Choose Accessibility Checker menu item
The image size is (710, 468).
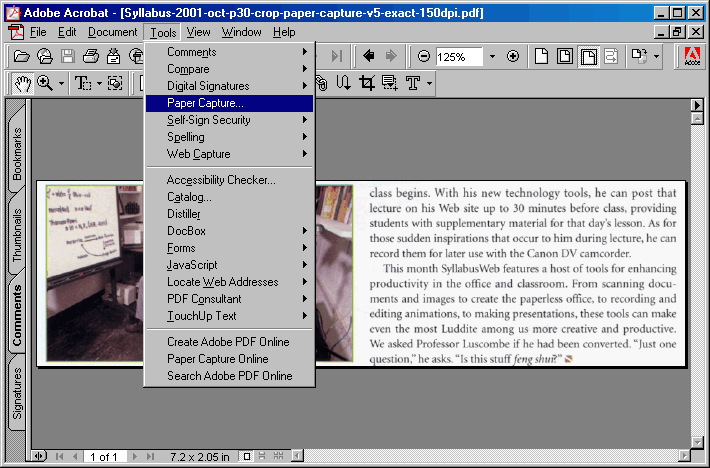coord(229,180)
